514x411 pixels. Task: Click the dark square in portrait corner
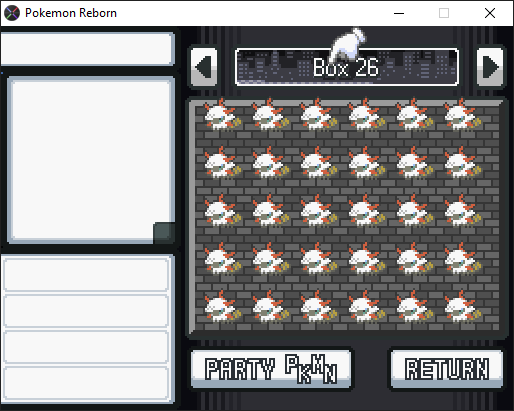point(164,233)
